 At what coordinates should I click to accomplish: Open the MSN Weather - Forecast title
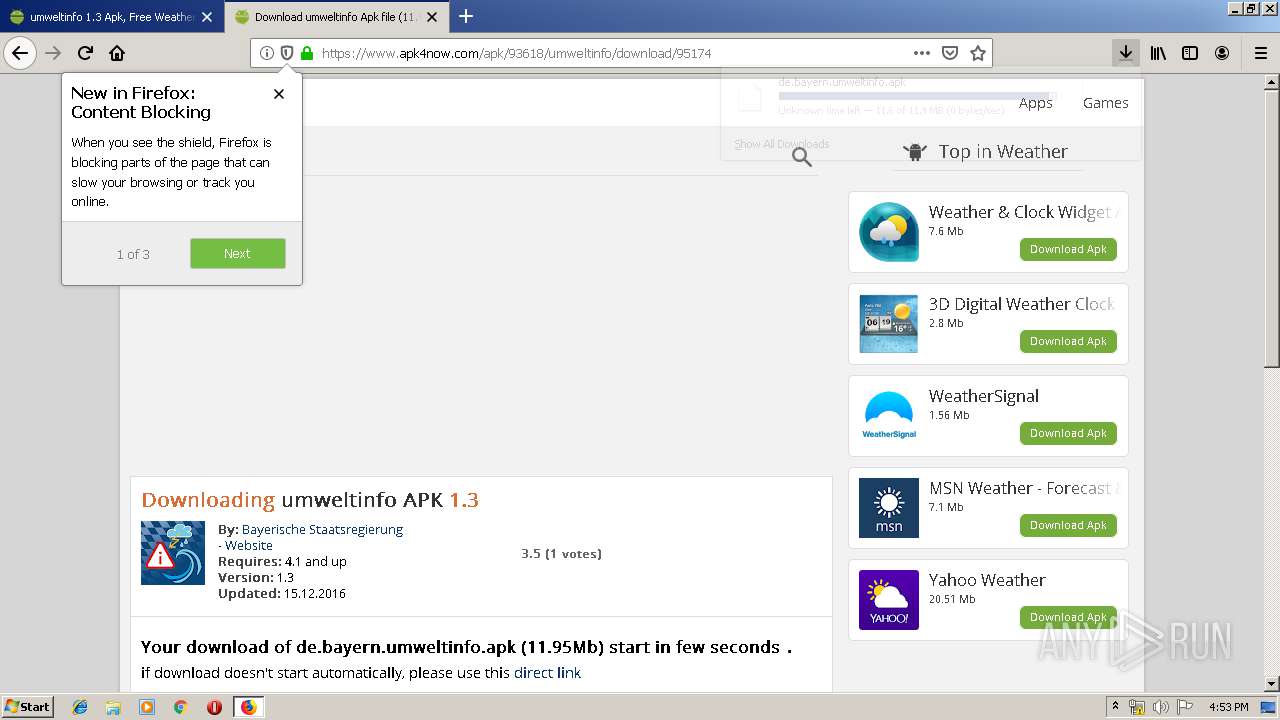point(1022,488)
